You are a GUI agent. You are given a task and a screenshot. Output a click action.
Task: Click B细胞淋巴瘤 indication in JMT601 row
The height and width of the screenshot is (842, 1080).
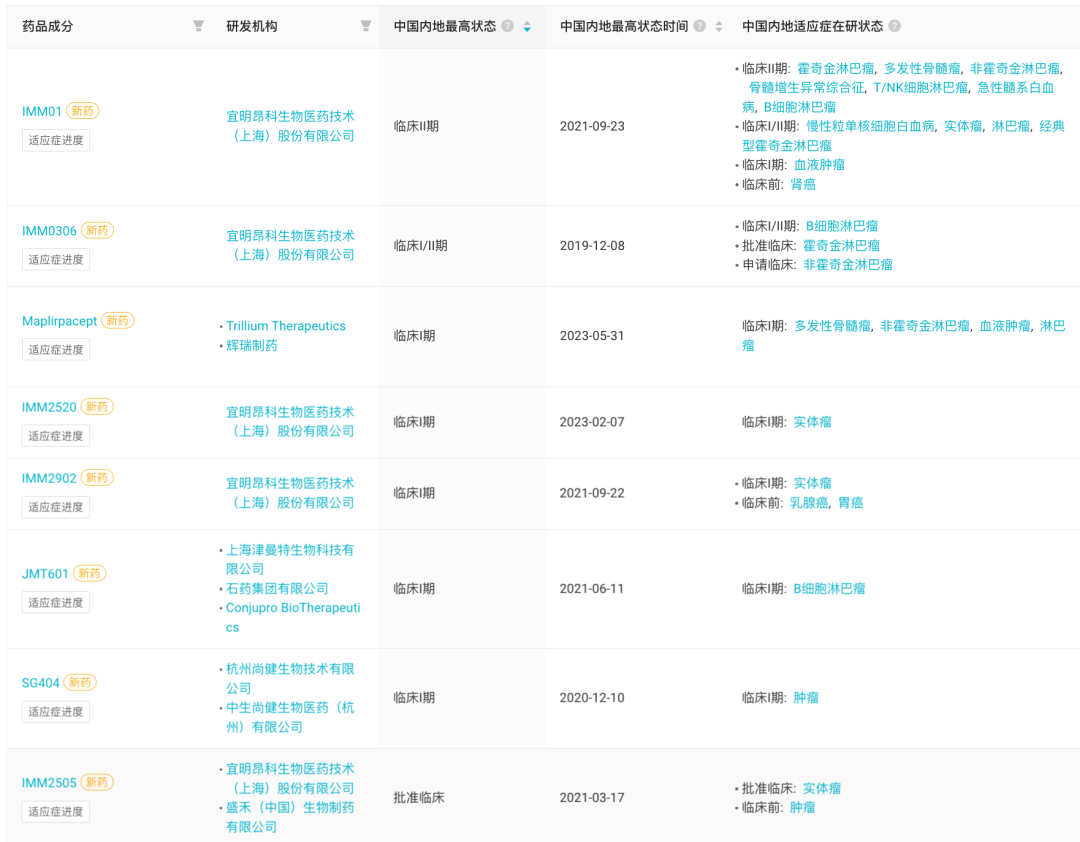(829, 588)
